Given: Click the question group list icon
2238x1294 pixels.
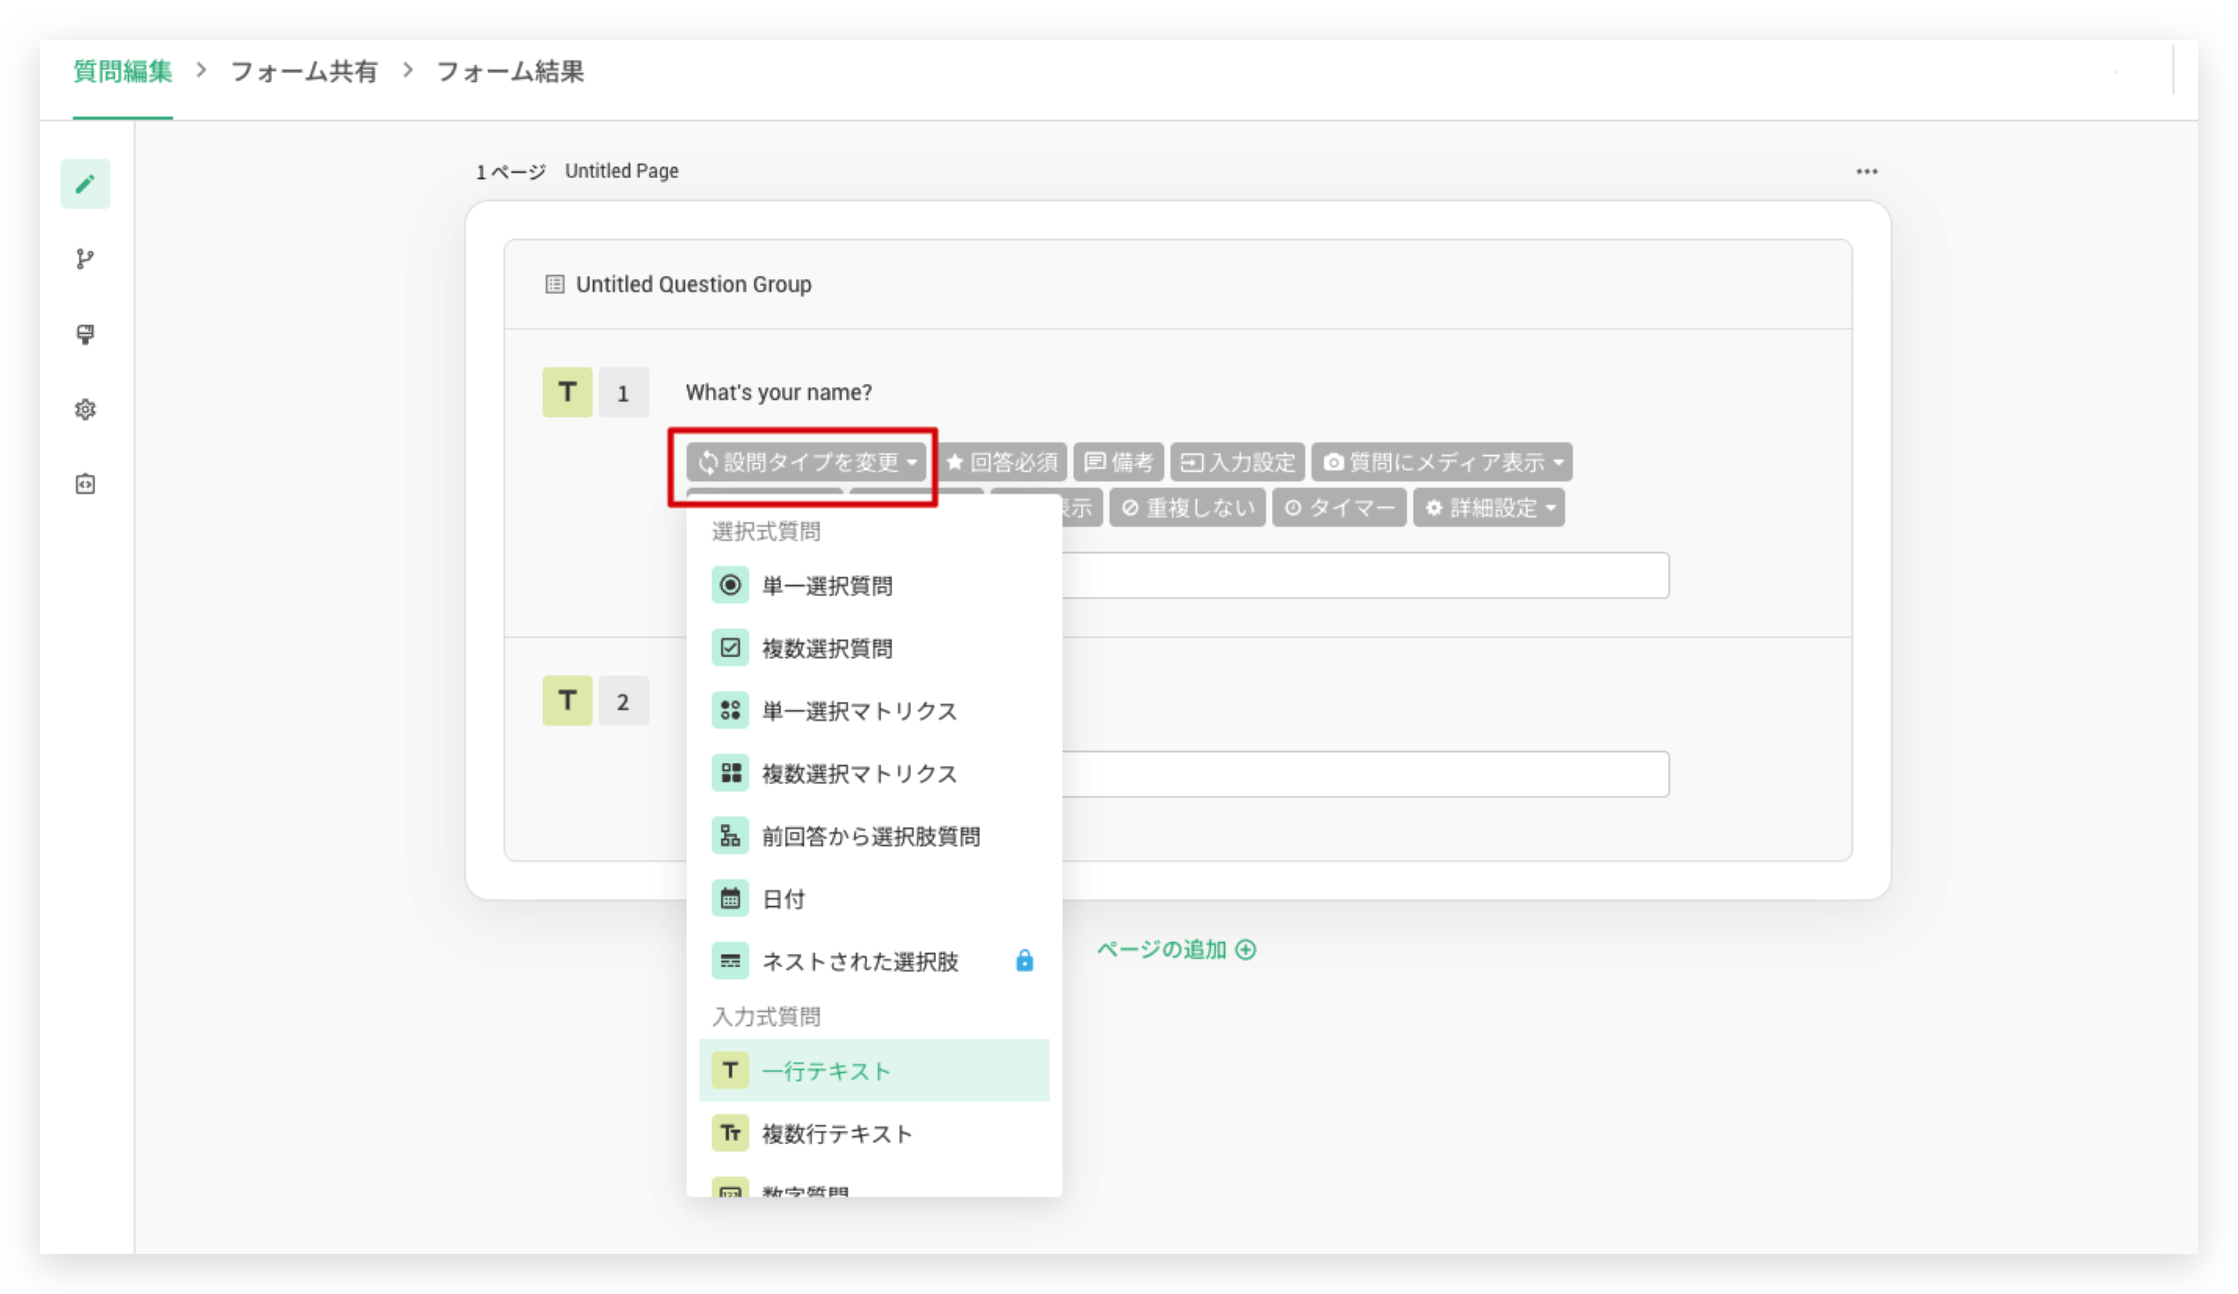Looking at the screenshot, I should pos(554,284).
